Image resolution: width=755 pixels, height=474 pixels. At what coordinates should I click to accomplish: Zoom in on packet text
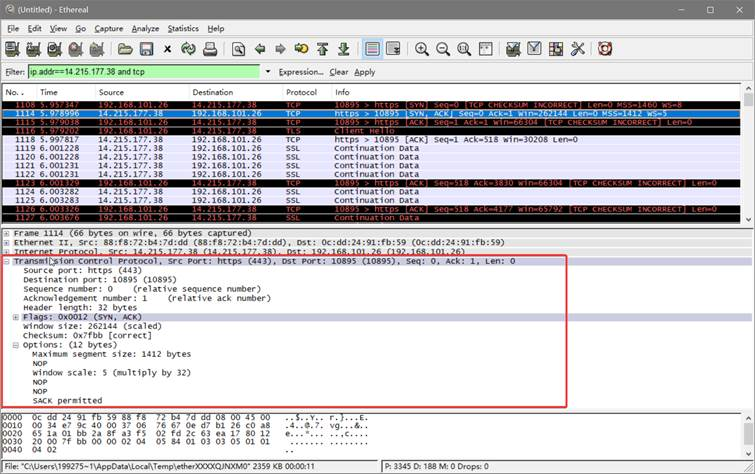click(422, 49)
